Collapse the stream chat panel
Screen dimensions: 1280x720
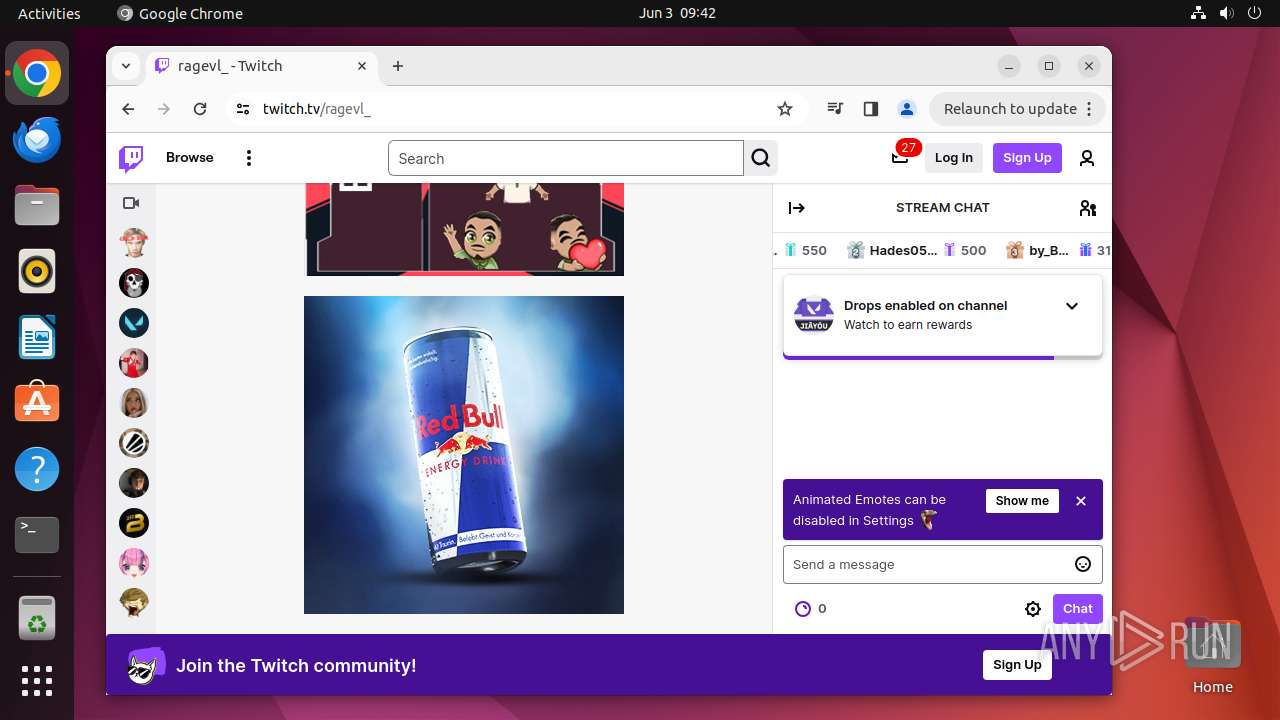(797, 208)
